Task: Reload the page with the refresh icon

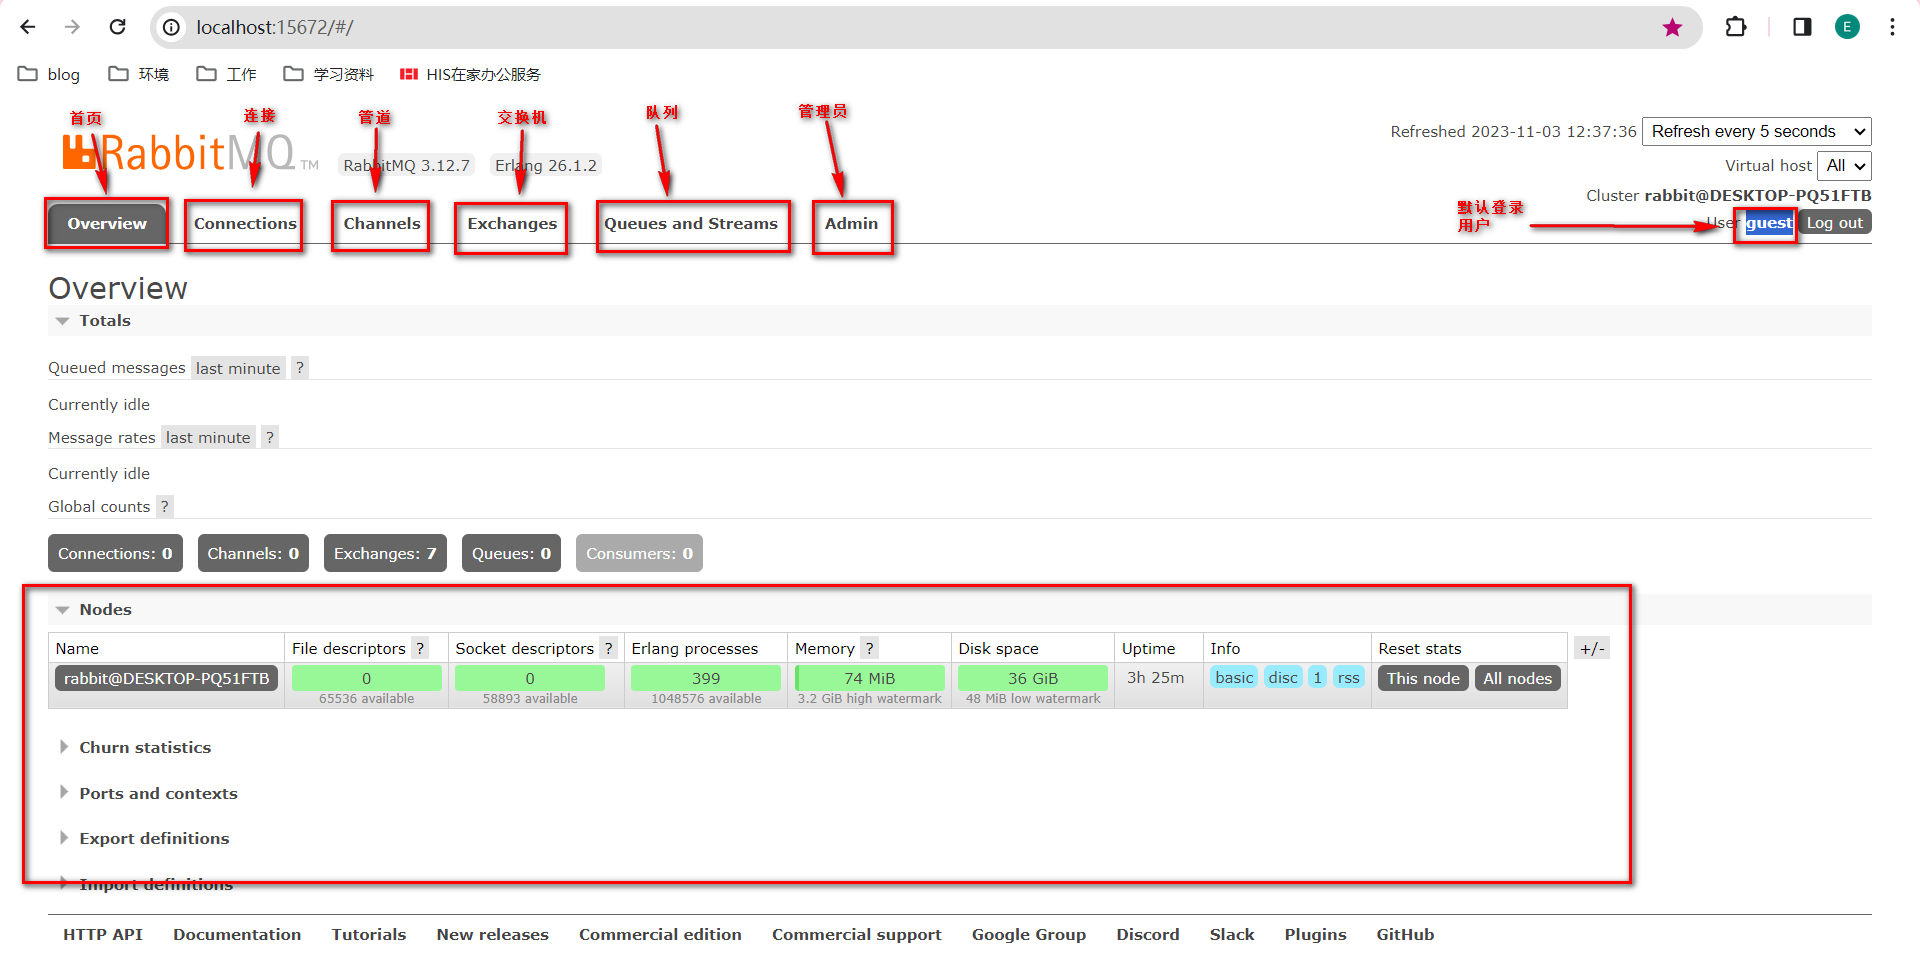Action: (x=117, y=27)
